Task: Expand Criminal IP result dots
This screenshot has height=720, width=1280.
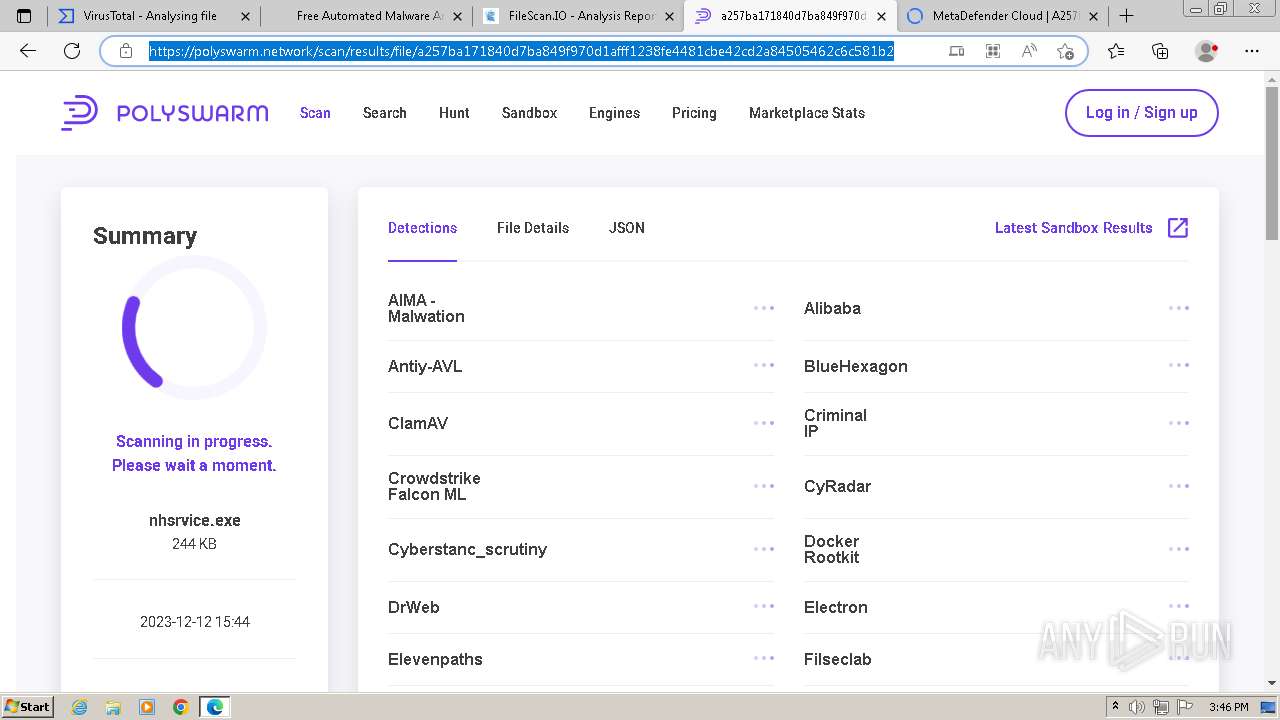Action: coord(1179,423)
